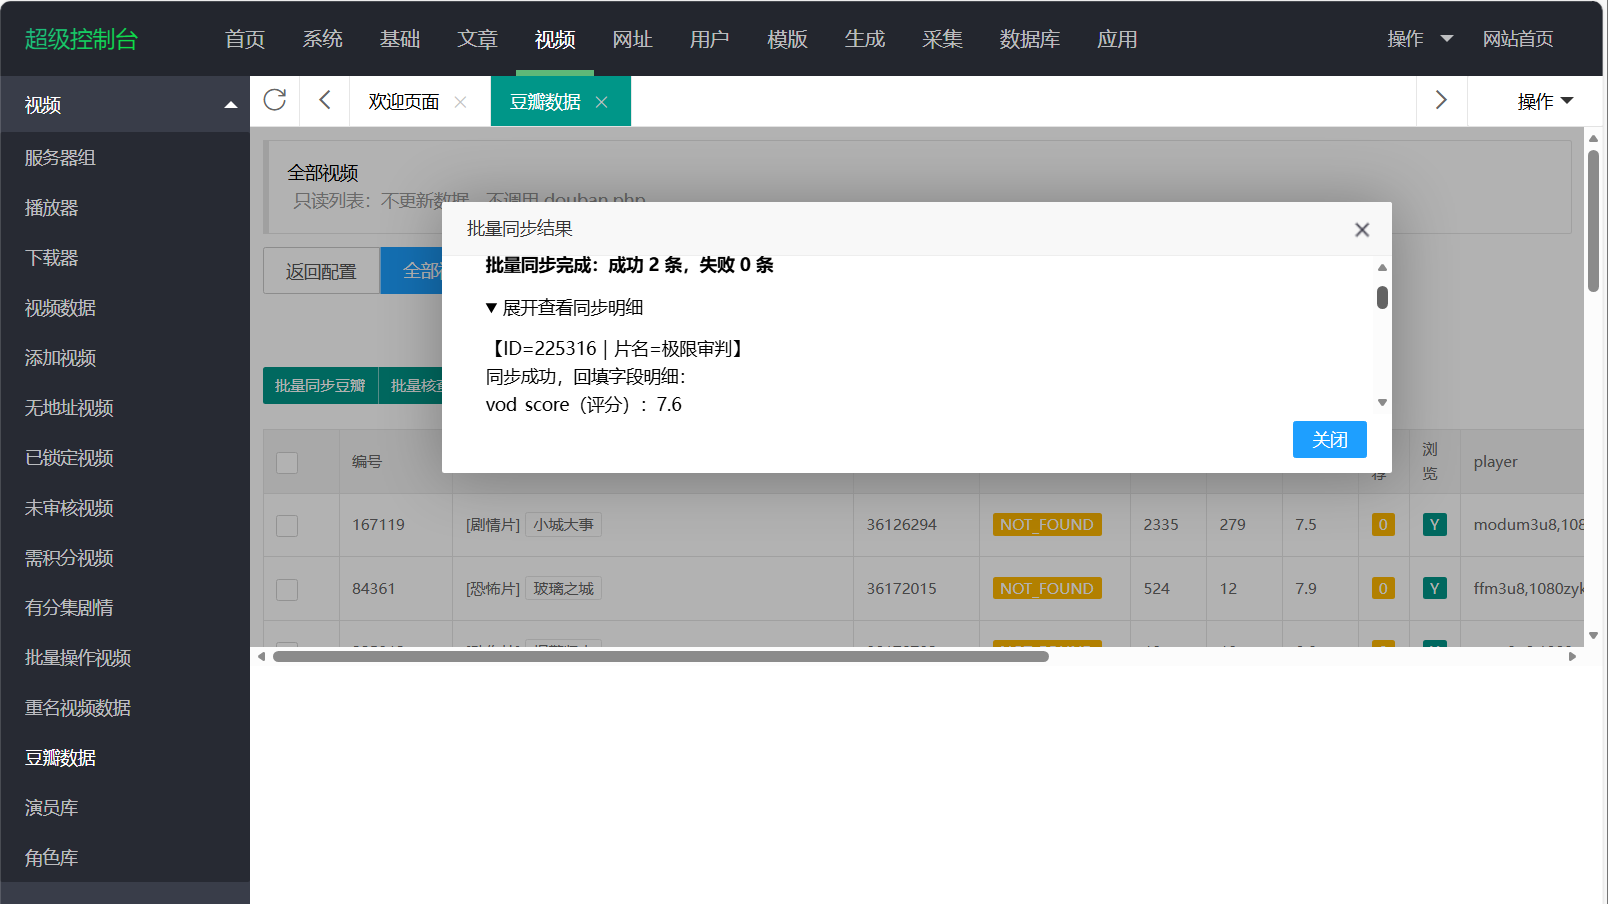Open the 数据库 top menu

[1029, 39]
